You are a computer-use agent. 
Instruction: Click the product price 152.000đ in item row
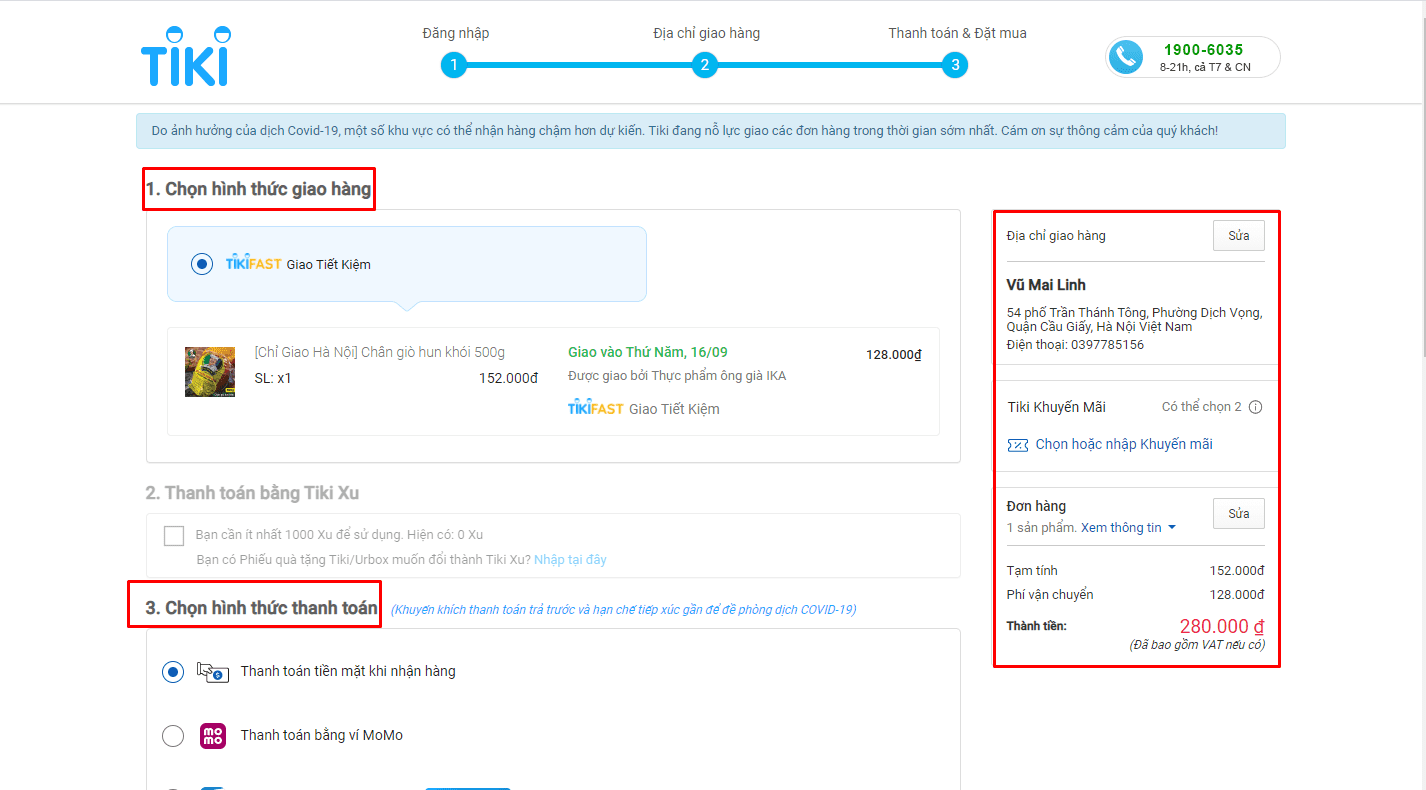pos(508,378)
